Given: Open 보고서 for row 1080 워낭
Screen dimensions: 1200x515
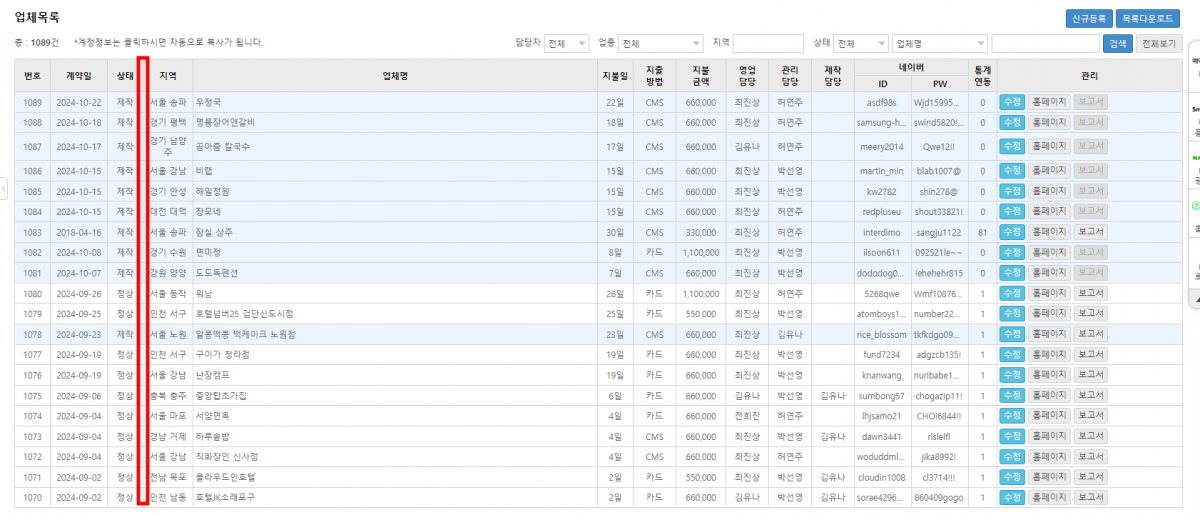Looking at the screenshot, I should click(1091, 295).
